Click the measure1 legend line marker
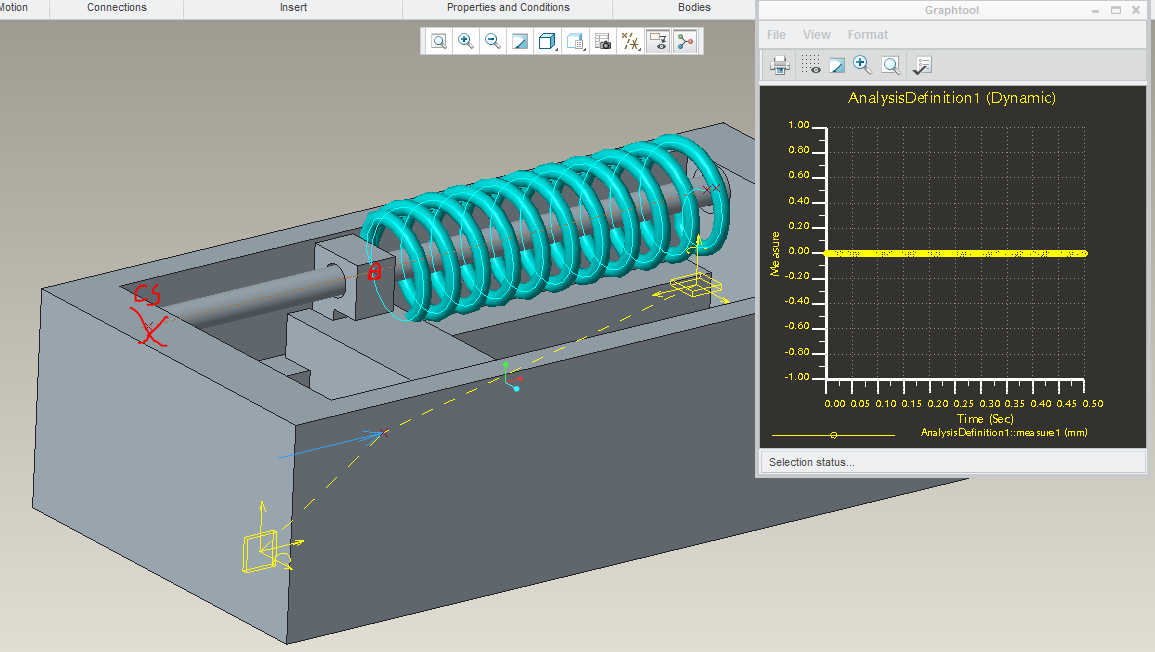This screenshot has height=652, width=1155. point(833,435)
